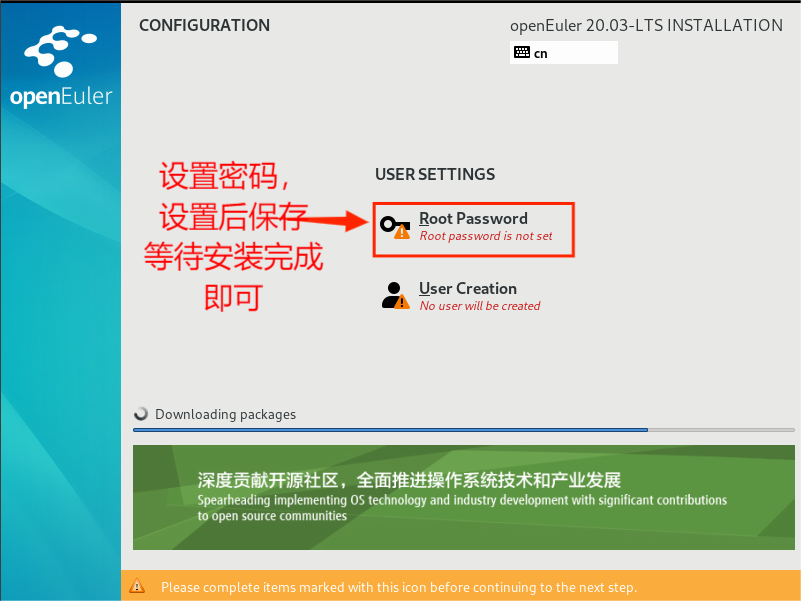Screen dimensions: 801x601
Task: Click the USER SETTINGS heading
Action: click(x=435, y=174)
